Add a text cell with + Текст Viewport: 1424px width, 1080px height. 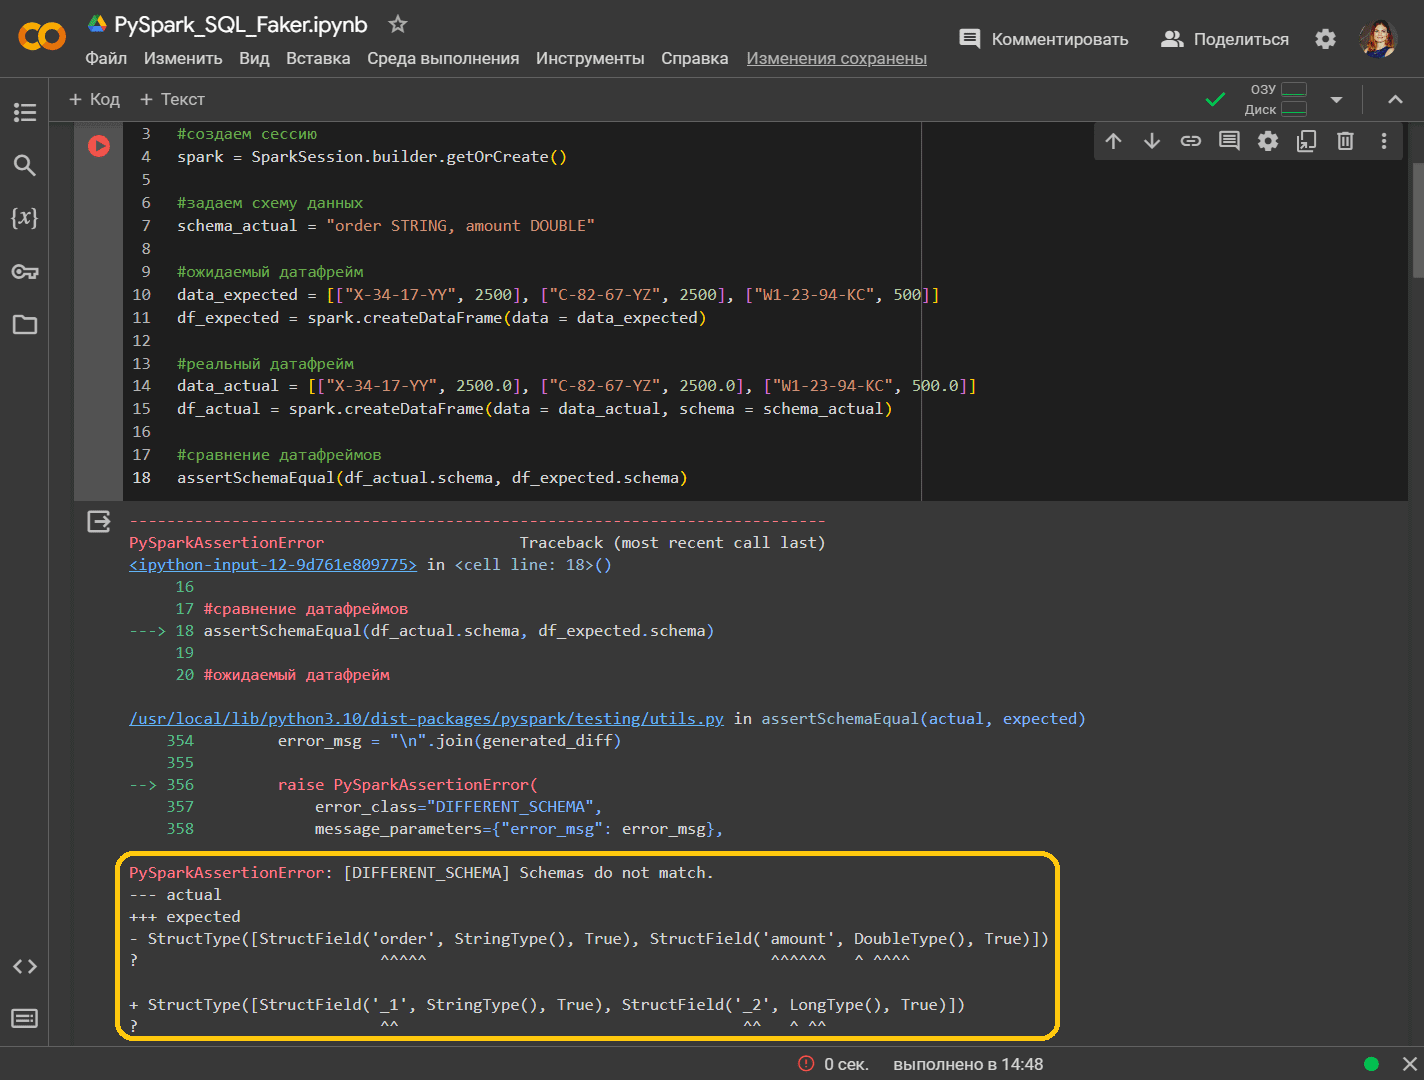click(x=172, y=99)
